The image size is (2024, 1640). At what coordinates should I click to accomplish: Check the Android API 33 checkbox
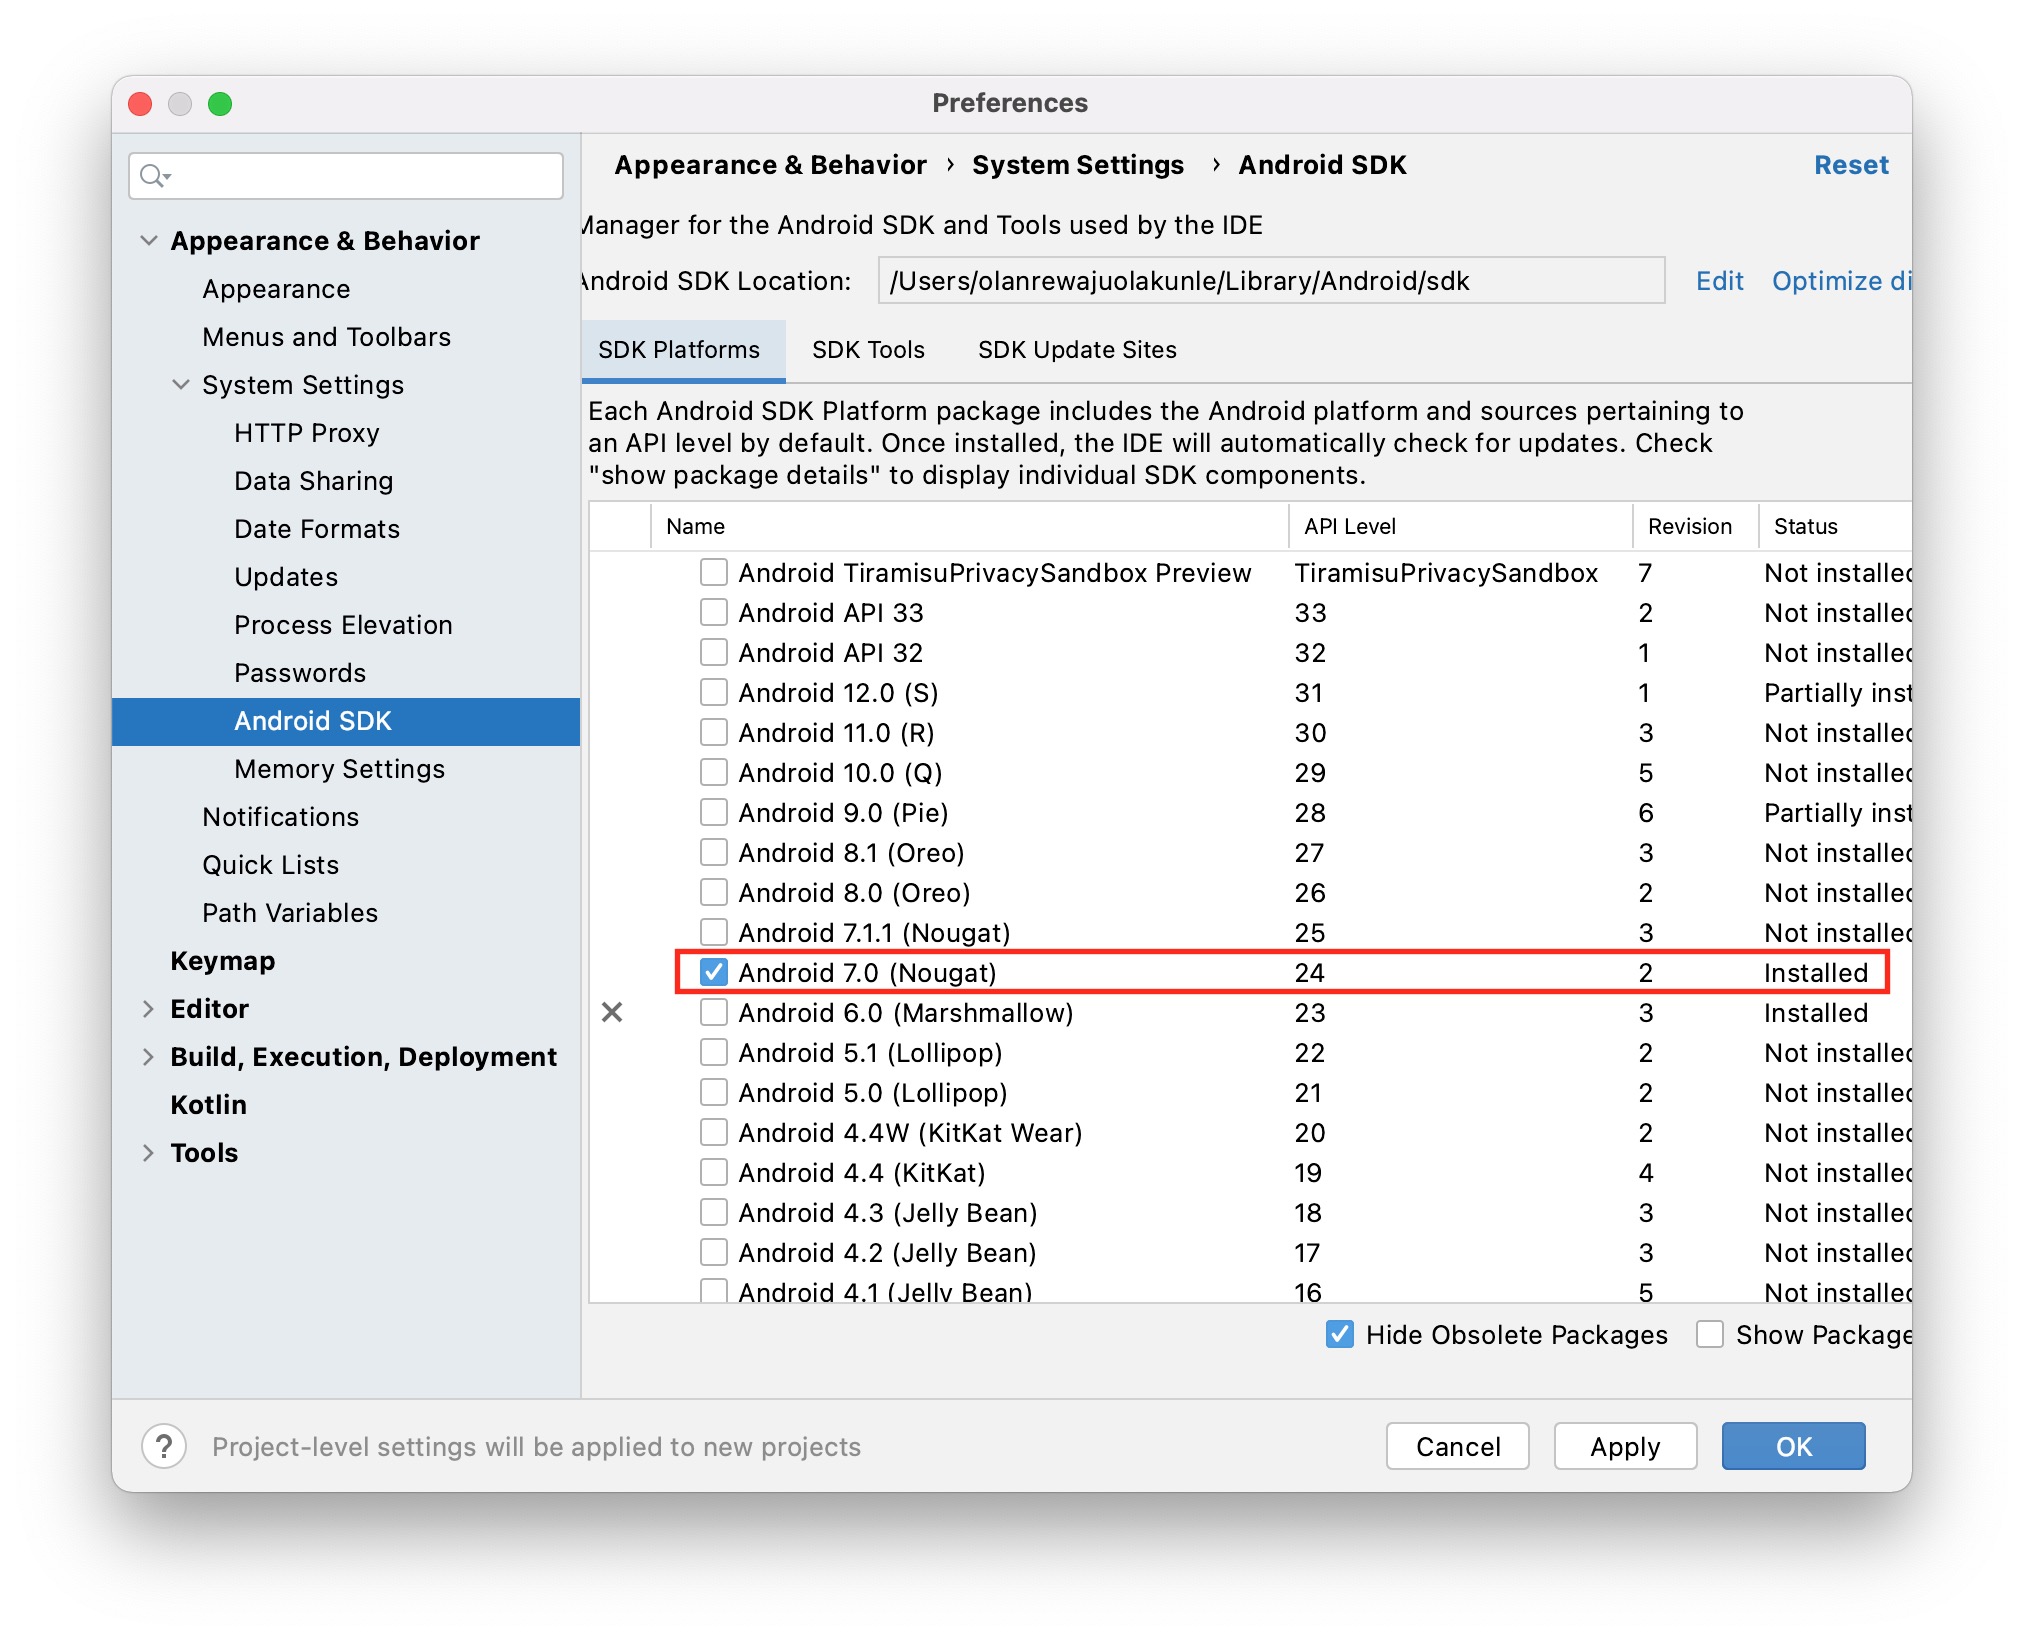tap(713, 612)
